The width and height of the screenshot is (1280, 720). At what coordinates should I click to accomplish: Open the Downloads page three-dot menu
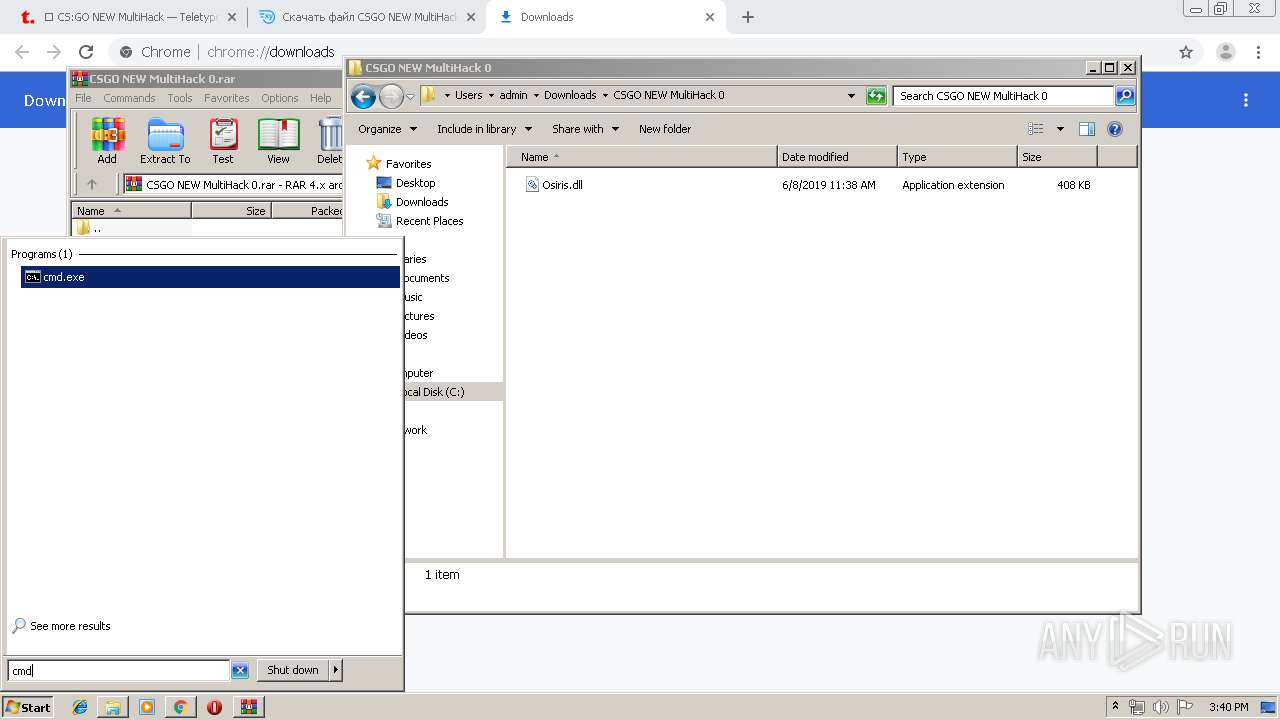(x=1246, y=100)
